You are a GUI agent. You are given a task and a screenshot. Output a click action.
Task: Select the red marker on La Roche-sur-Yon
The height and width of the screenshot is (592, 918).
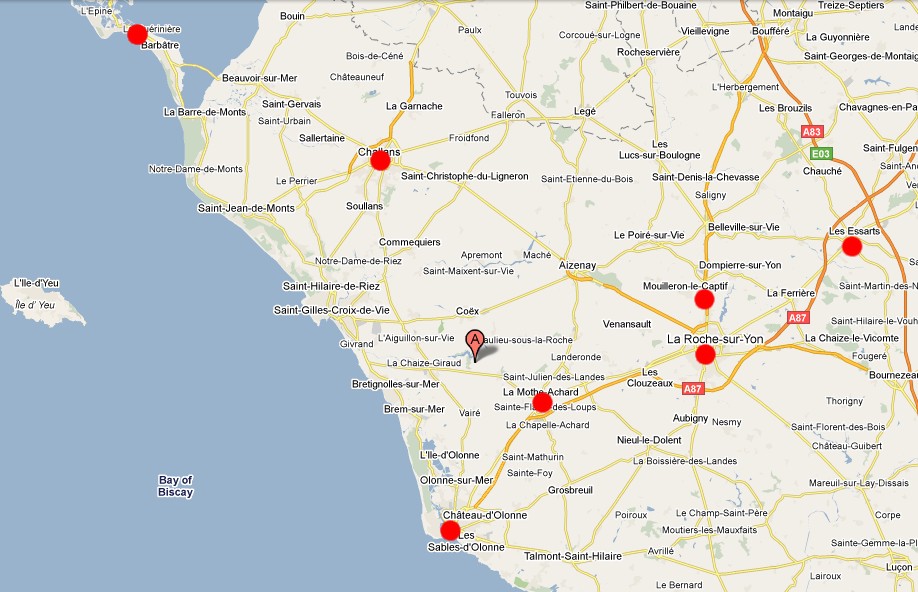tap(705, 354)
